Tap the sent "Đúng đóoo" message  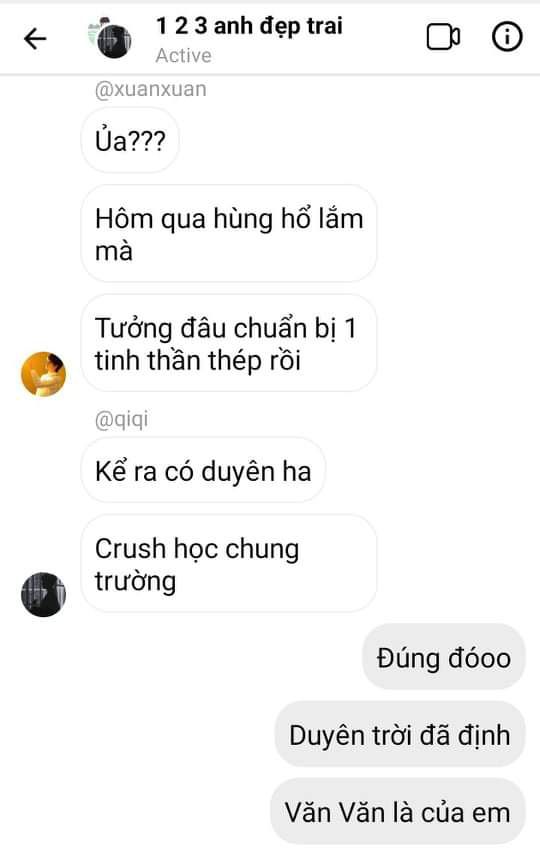coord(443,657)
